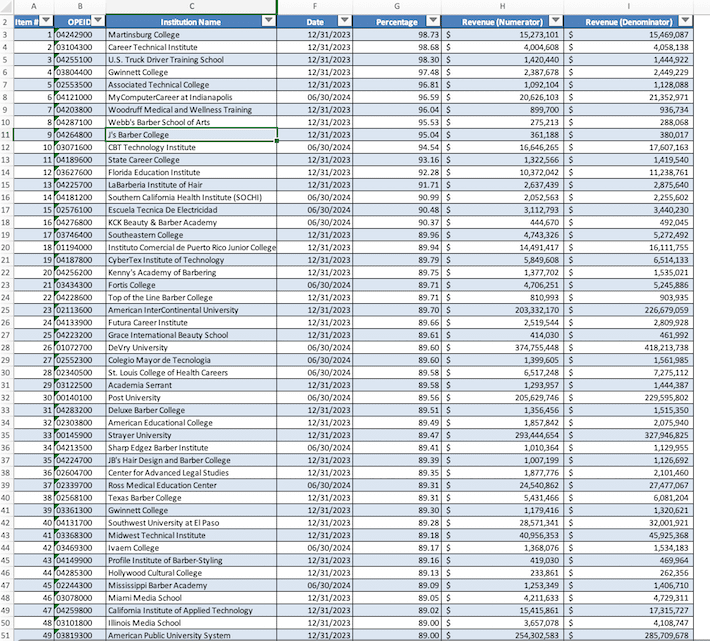Click 'Texas Barber College' cell

pyautogui.click(x=191, y=498)
